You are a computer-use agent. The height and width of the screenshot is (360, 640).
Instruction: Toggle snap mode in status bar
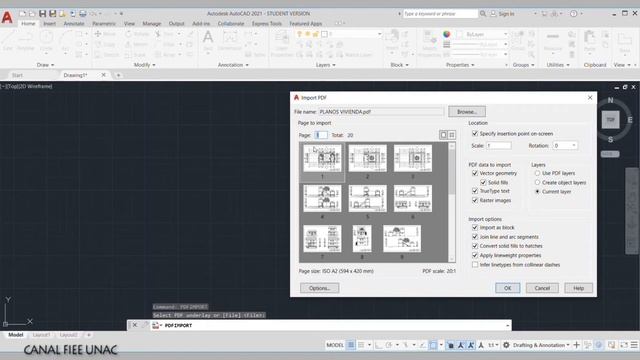[361, 345]
